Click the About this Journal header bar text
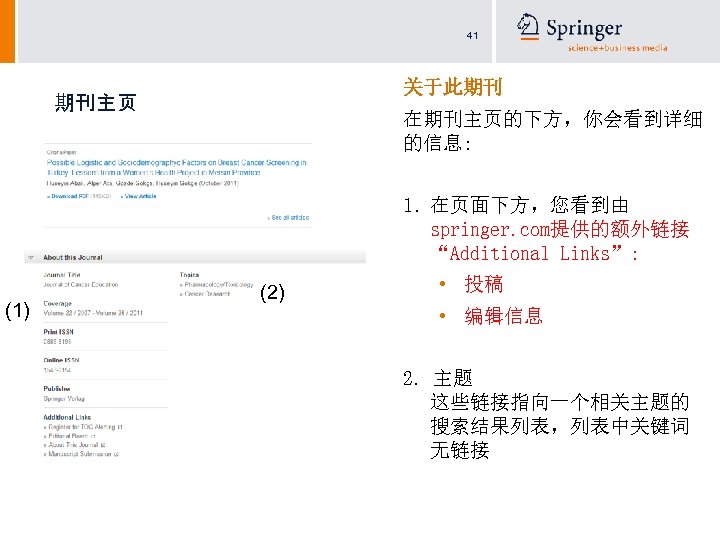The height and width of the screenshot is (540, 720). (73, 258)
